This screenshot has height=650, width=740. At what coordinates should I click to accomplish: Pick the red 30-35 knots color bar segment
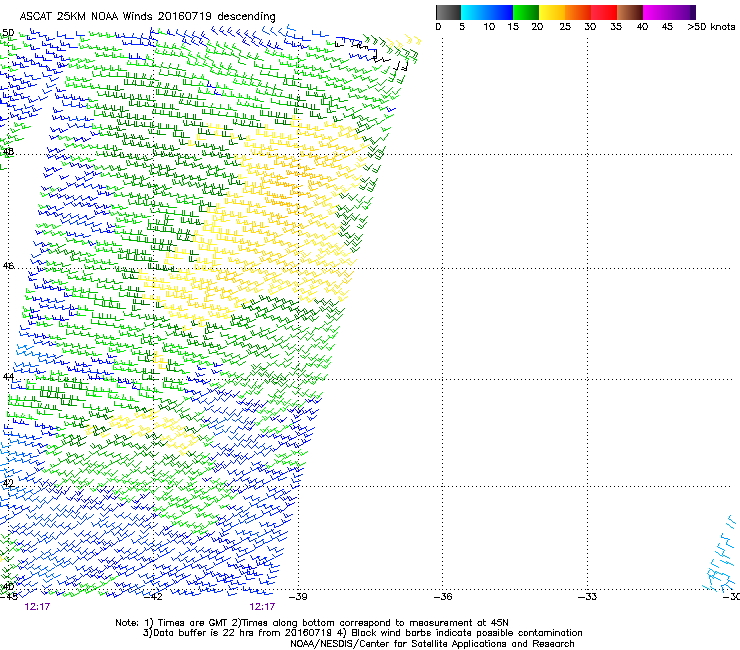604,12
